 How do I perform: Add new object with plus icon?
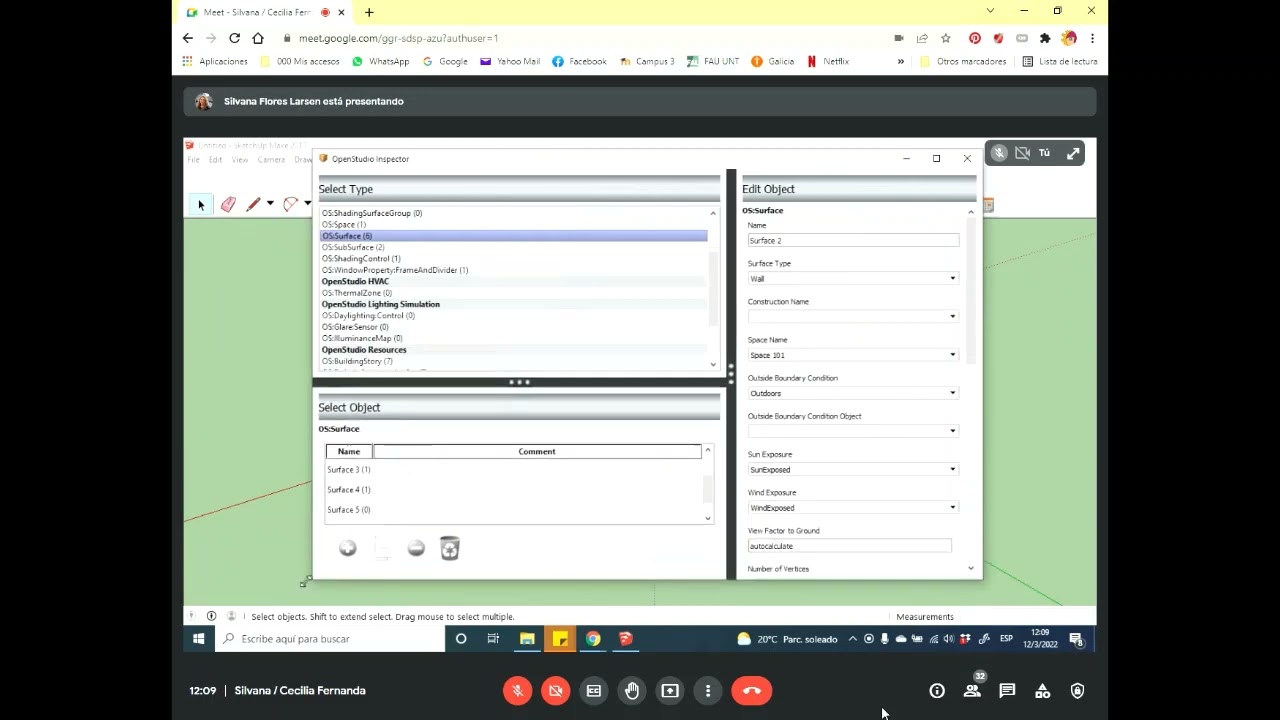[x=348, y=548]
